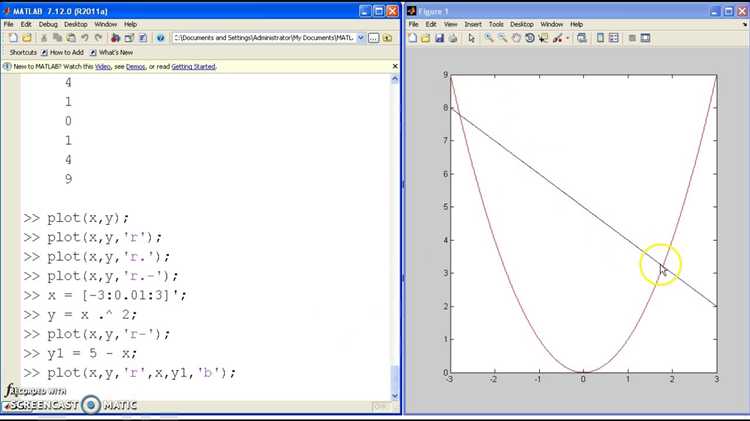Screen dimensions: 750x421
Task: Open GUIDE icon in MATLAB toolbar
Action: pos(129,38)
